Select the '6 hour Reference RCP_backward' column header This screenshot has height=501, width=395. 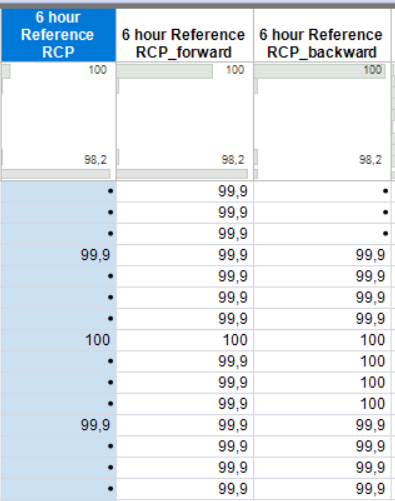pos(322,35)
